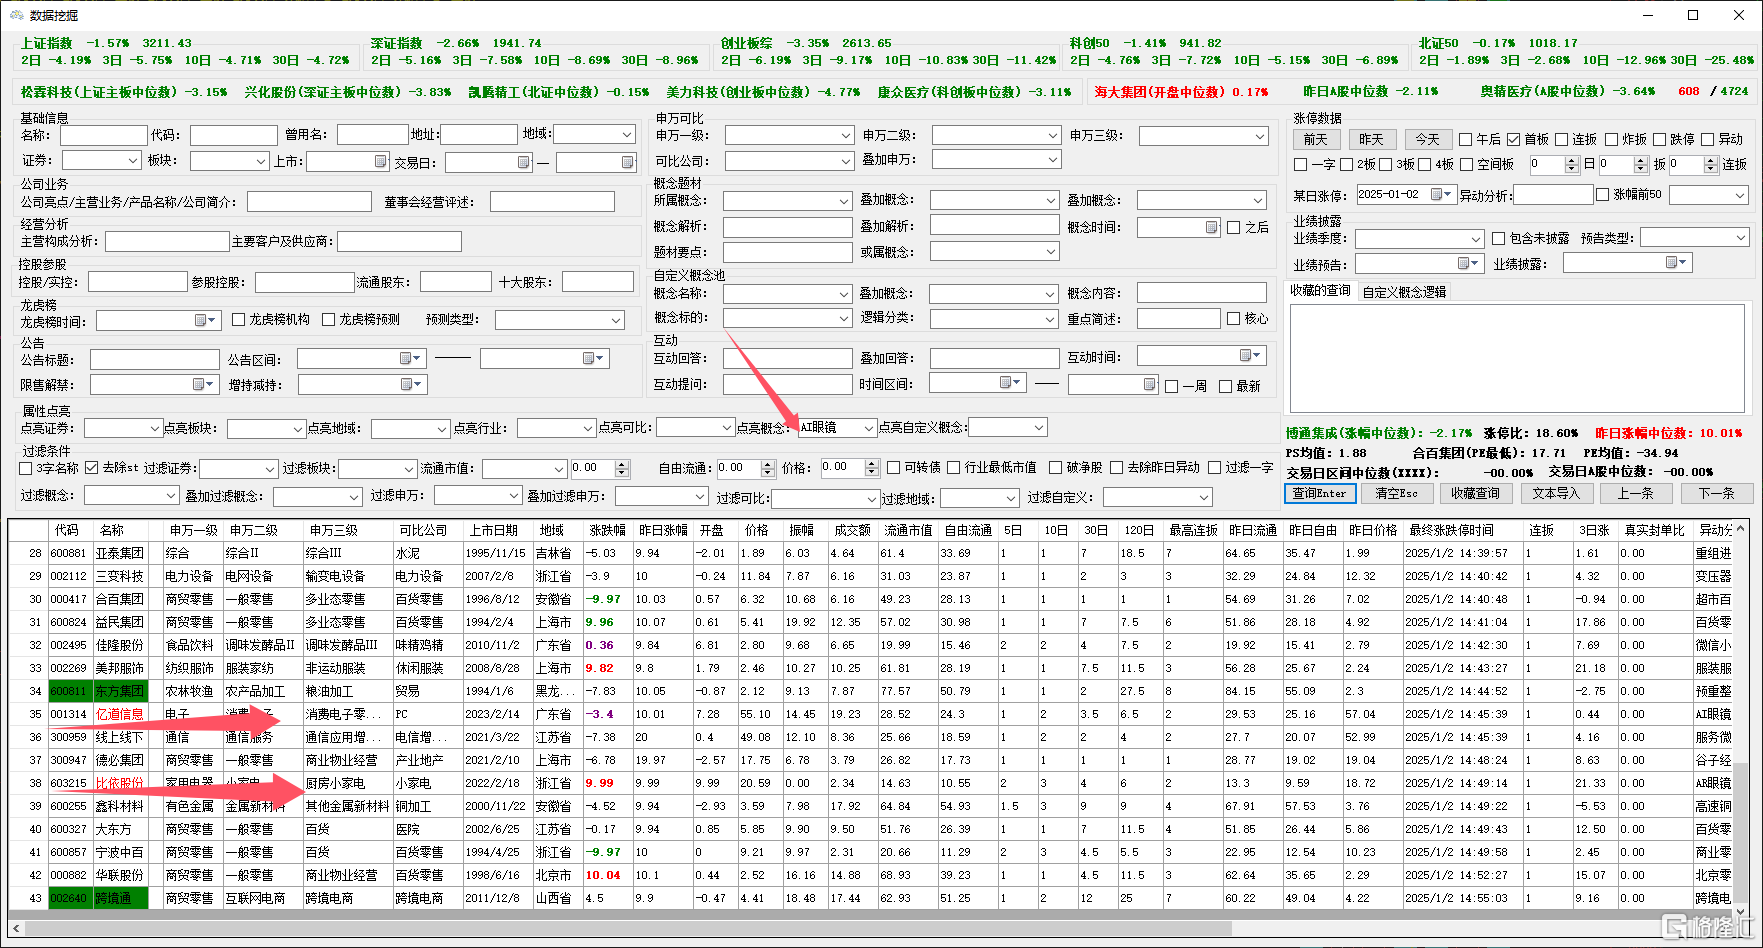
Task: Click the 文本导入 button
Action: pyautogui.click(x=1556, y=493)
